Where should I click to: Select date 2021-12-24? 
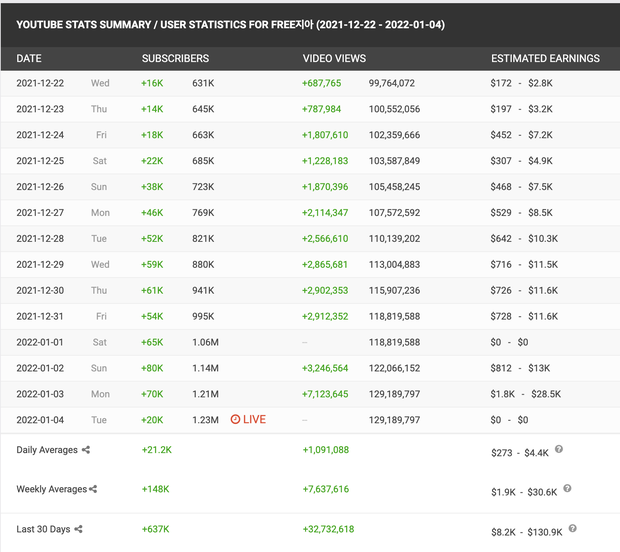pyautogui.click(x=40, y=135)
